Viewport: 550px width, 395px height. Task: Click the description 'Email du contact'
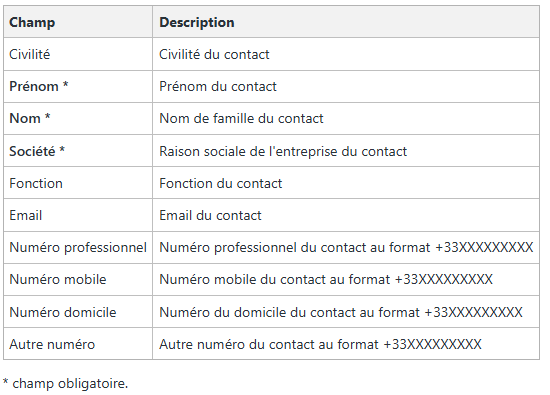point(210,215)
